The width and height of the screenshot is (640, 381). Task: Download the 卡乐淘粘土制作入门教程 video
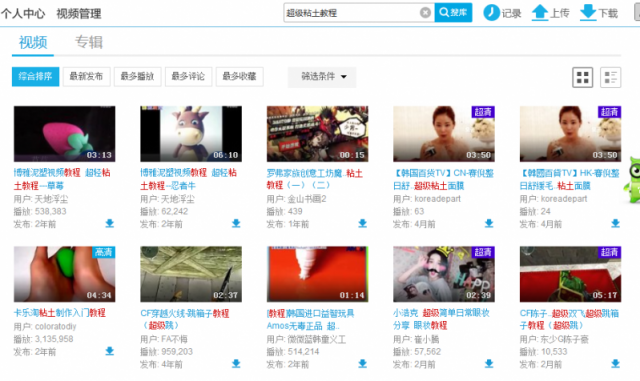(109, 351)
